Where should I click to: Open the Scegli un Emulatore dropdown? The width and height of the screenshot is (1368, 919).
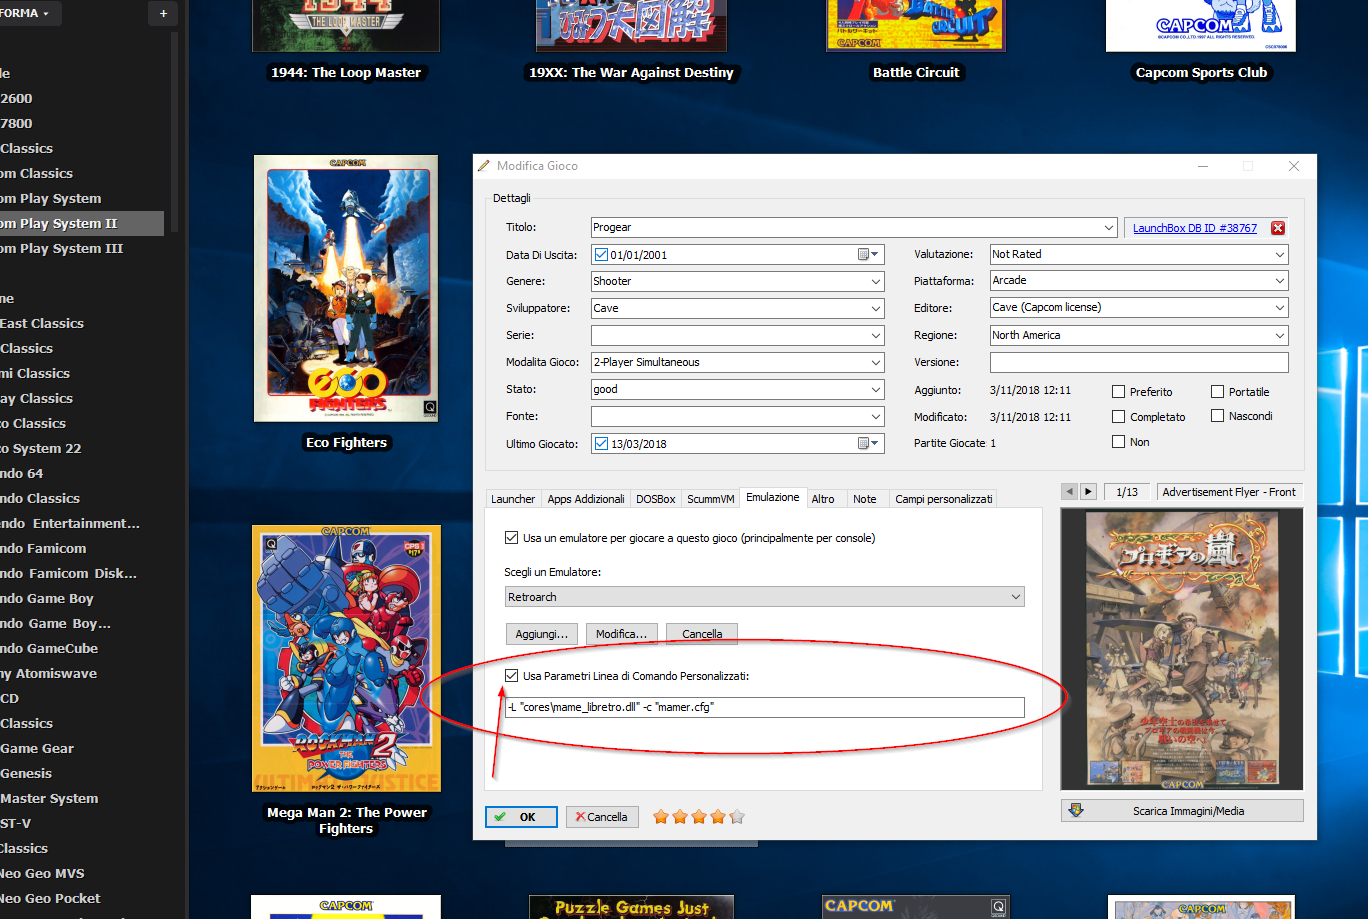click(x=765, y=597)
